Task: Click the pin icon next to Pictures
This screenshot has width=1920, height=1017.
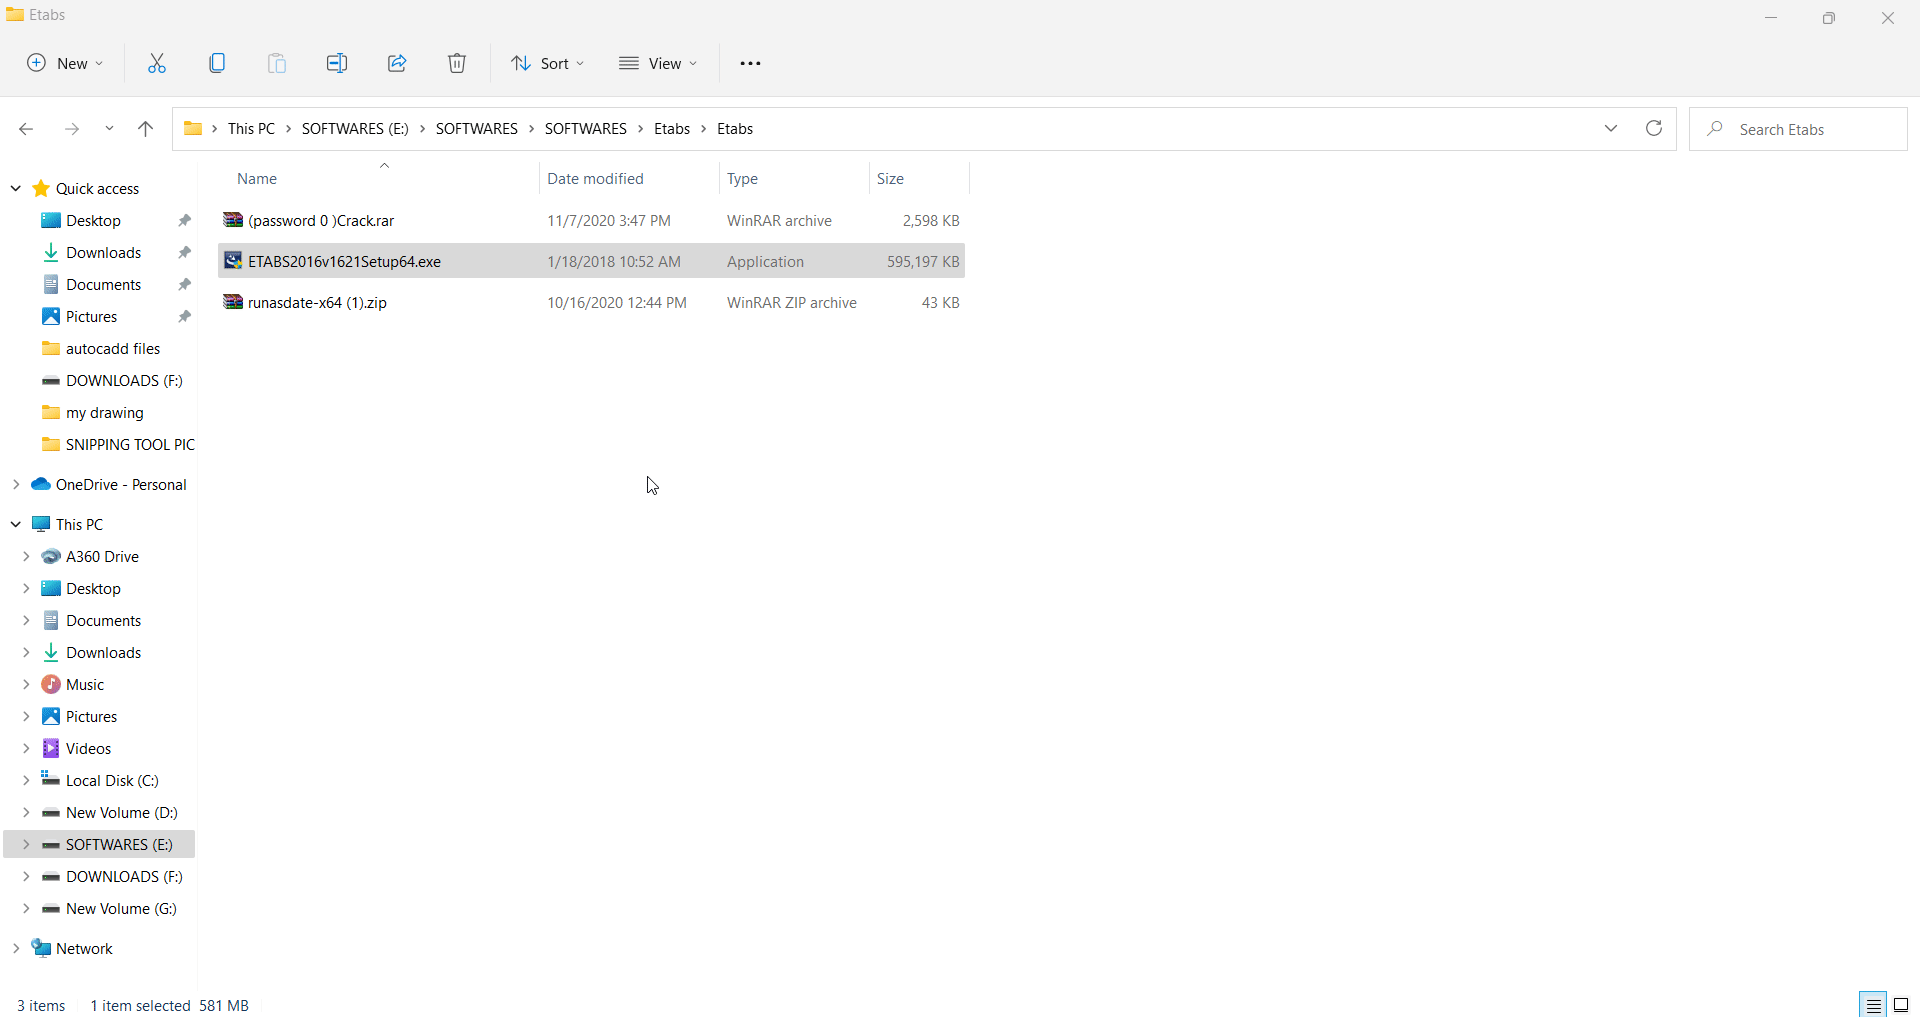Action: 184,316
